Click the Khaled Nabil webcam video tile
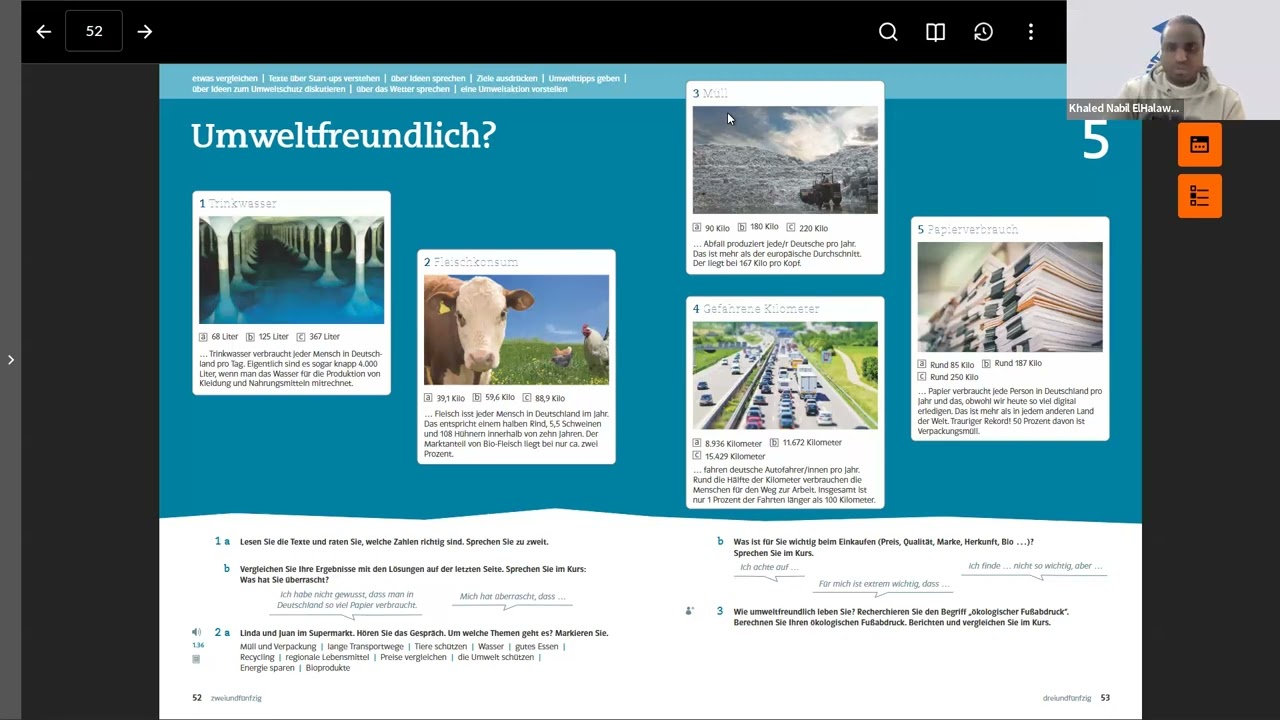 click(1173, 60)
